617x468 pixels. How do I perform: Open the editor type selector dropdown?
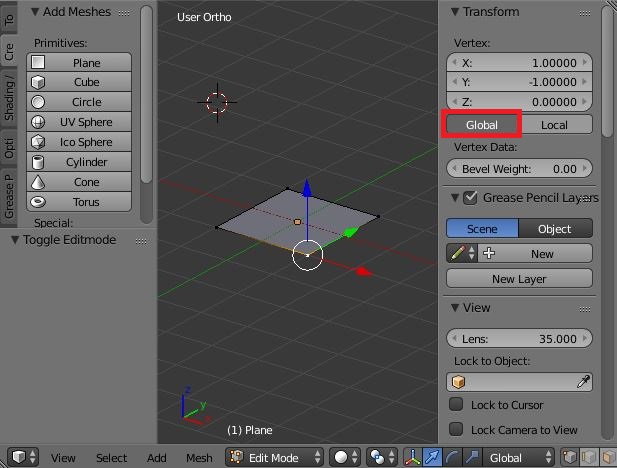point(23,457)
